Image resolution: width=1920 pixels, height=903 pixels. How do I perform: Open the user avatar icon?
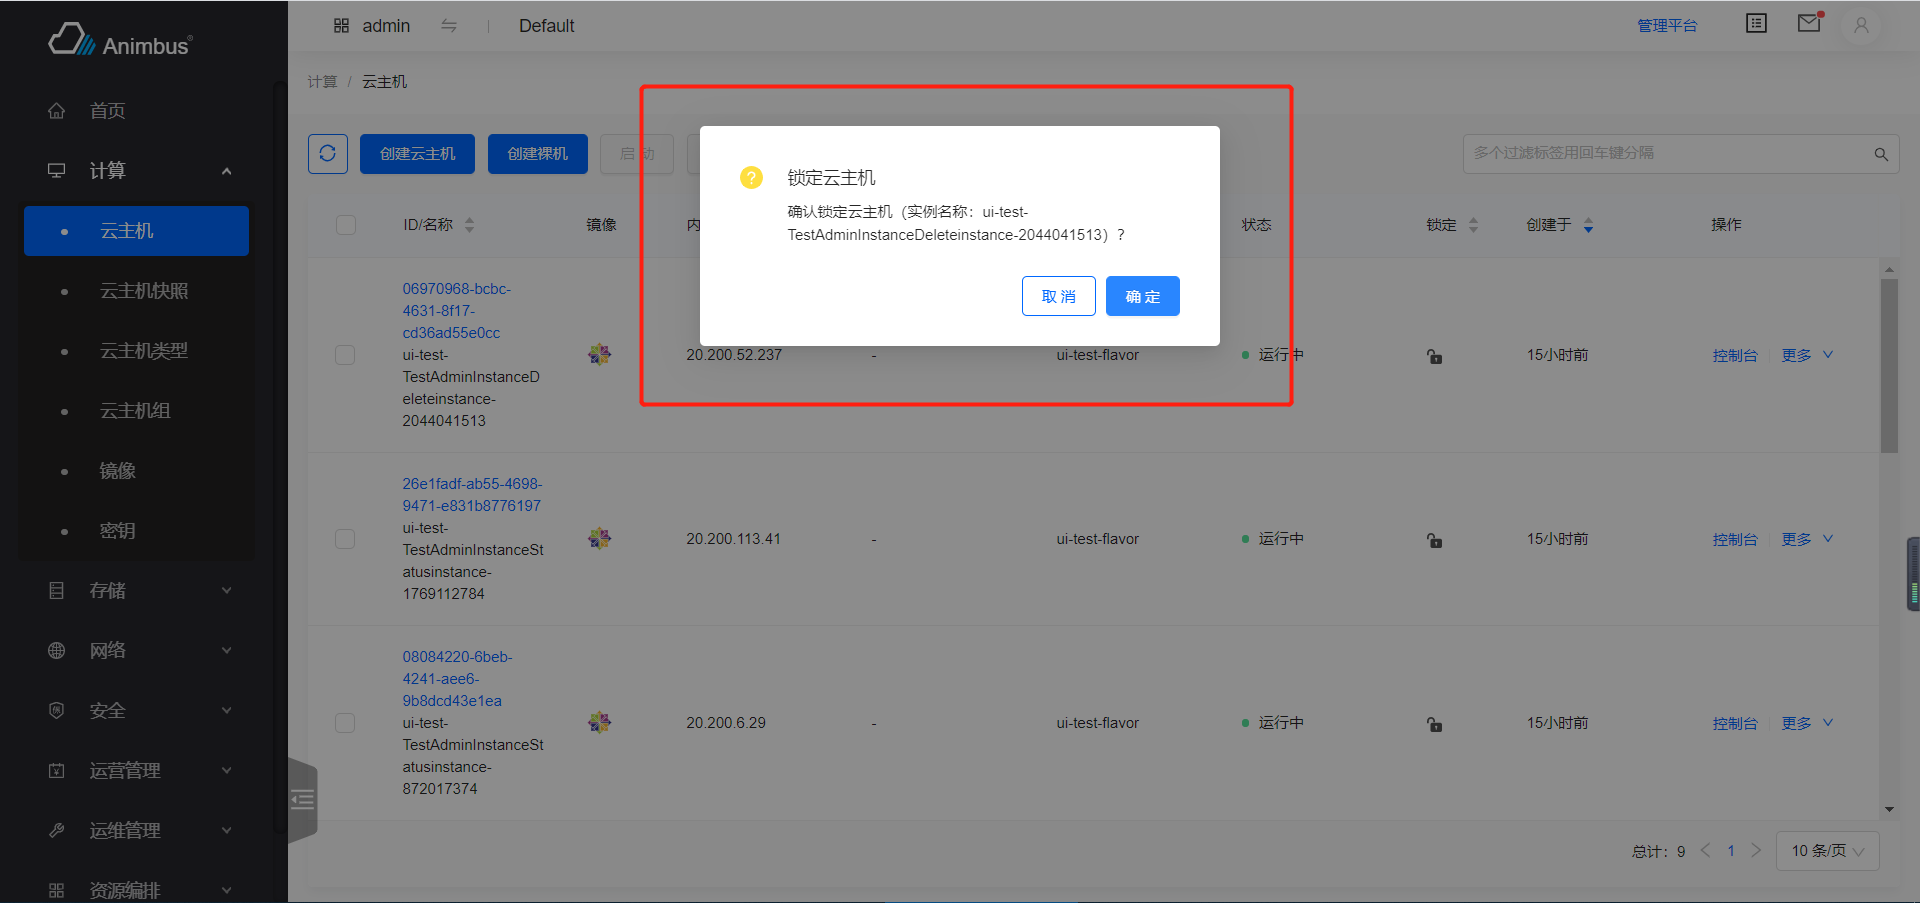1861,26
